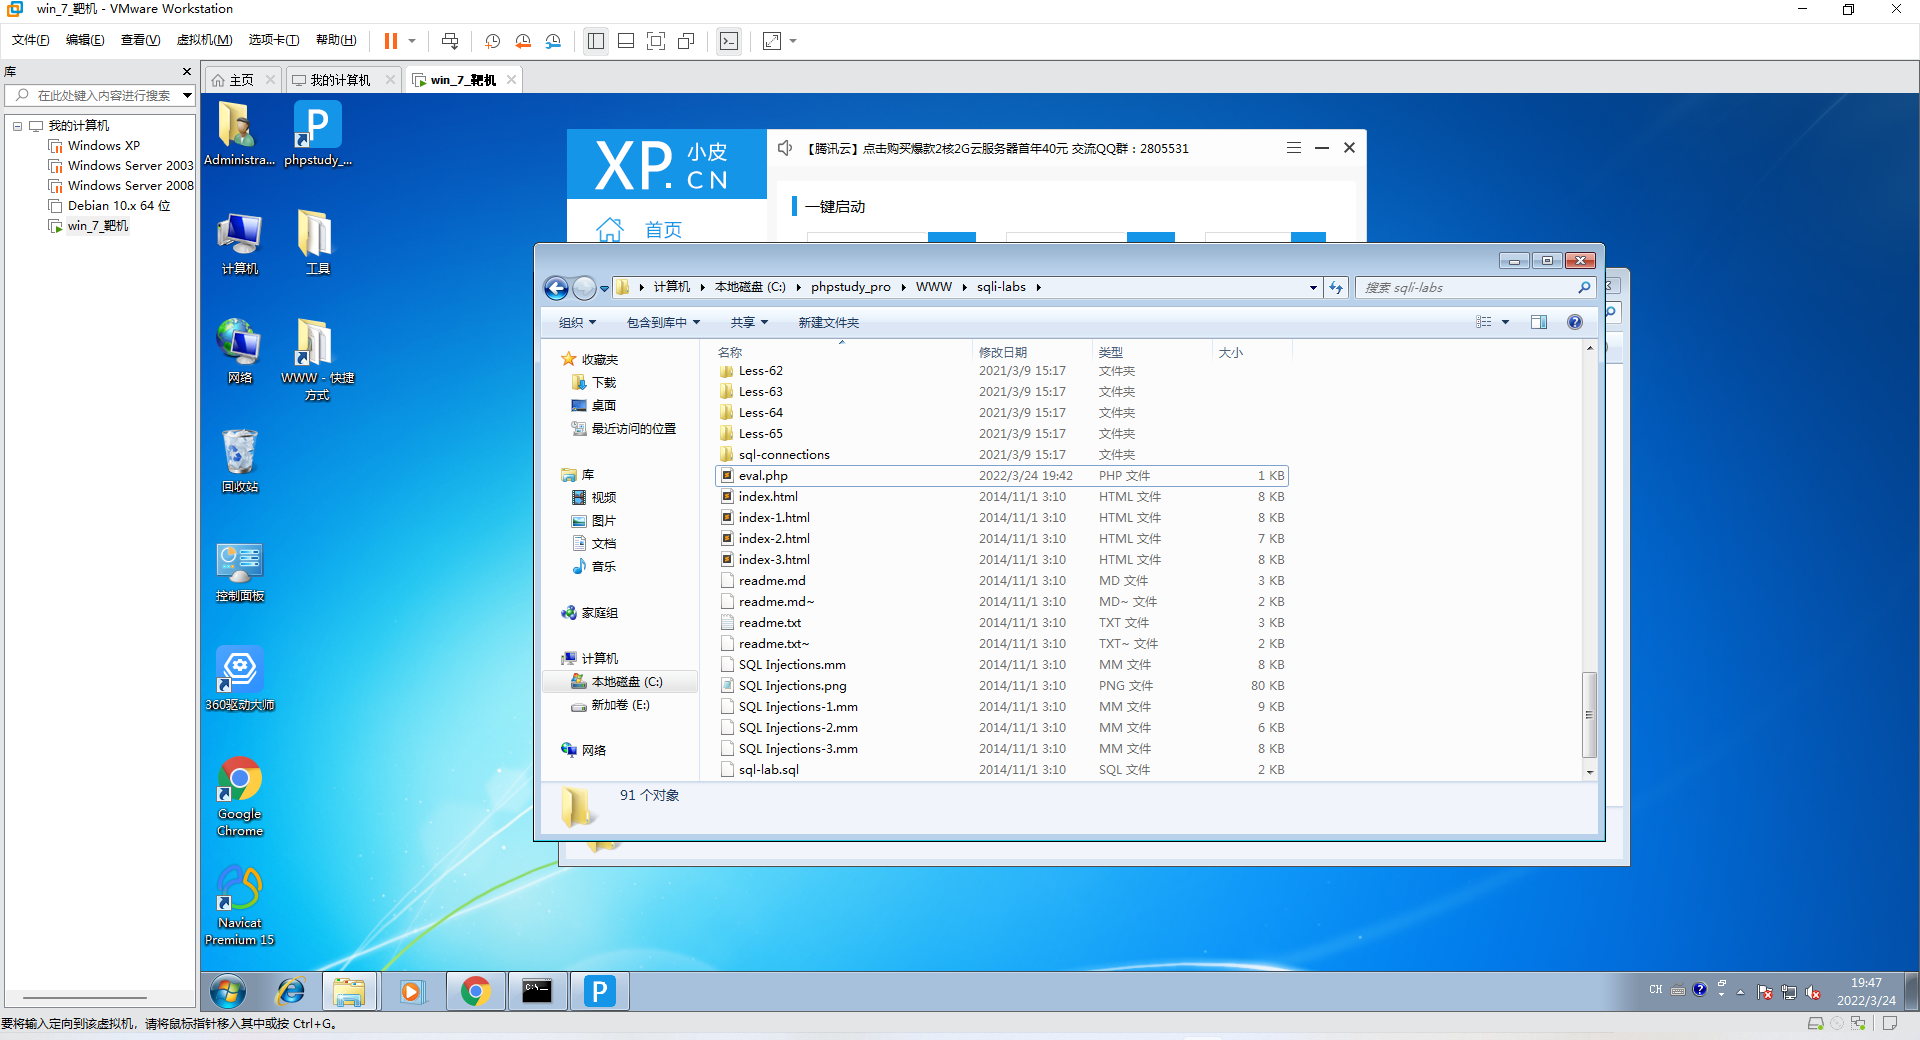
Task: Collapse the 我的计算机 tree node
Action: point(17,126)
